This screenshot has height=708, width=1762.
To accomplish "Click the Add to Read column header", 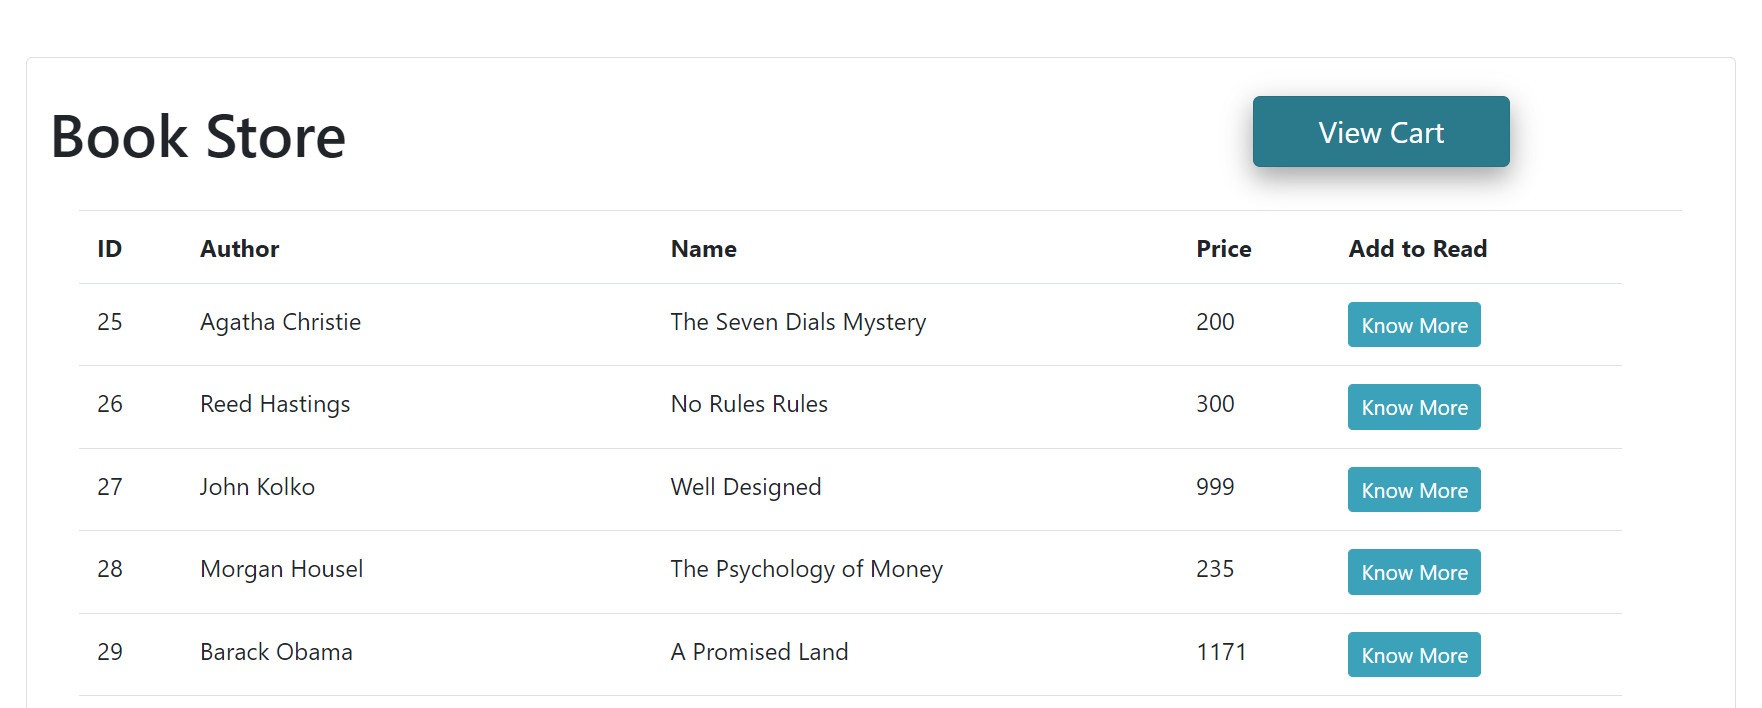I will tap(1417, 249).
